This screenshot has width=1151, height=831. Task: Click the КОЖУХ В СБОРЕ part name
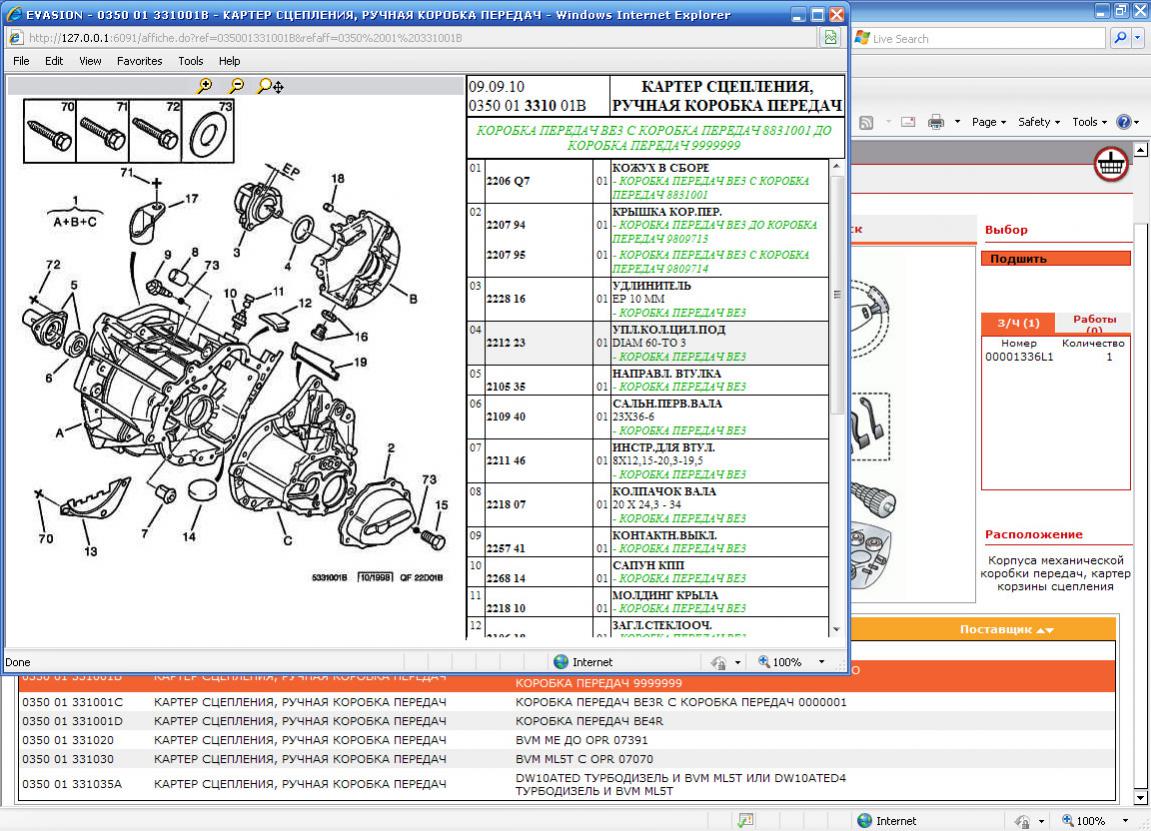point(661,167)
